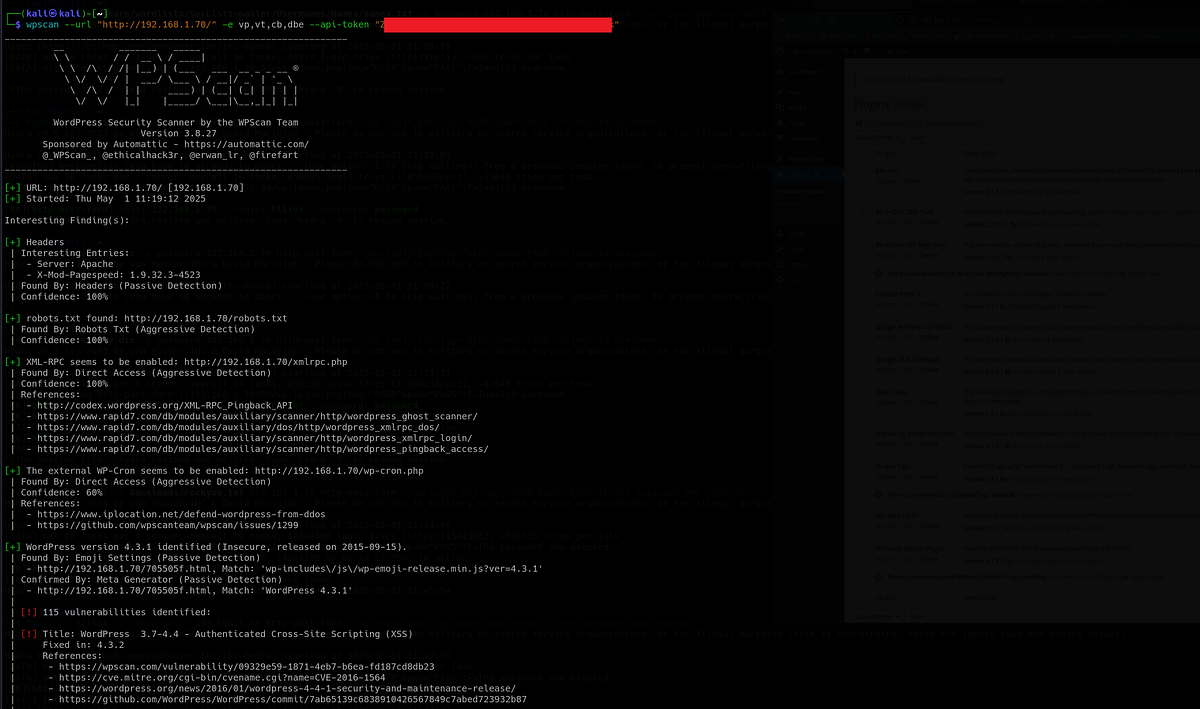Tick the All in One SEO Pack checkbox
Viewport: 1200px width, 709px height.
click(x=865, y=212)
